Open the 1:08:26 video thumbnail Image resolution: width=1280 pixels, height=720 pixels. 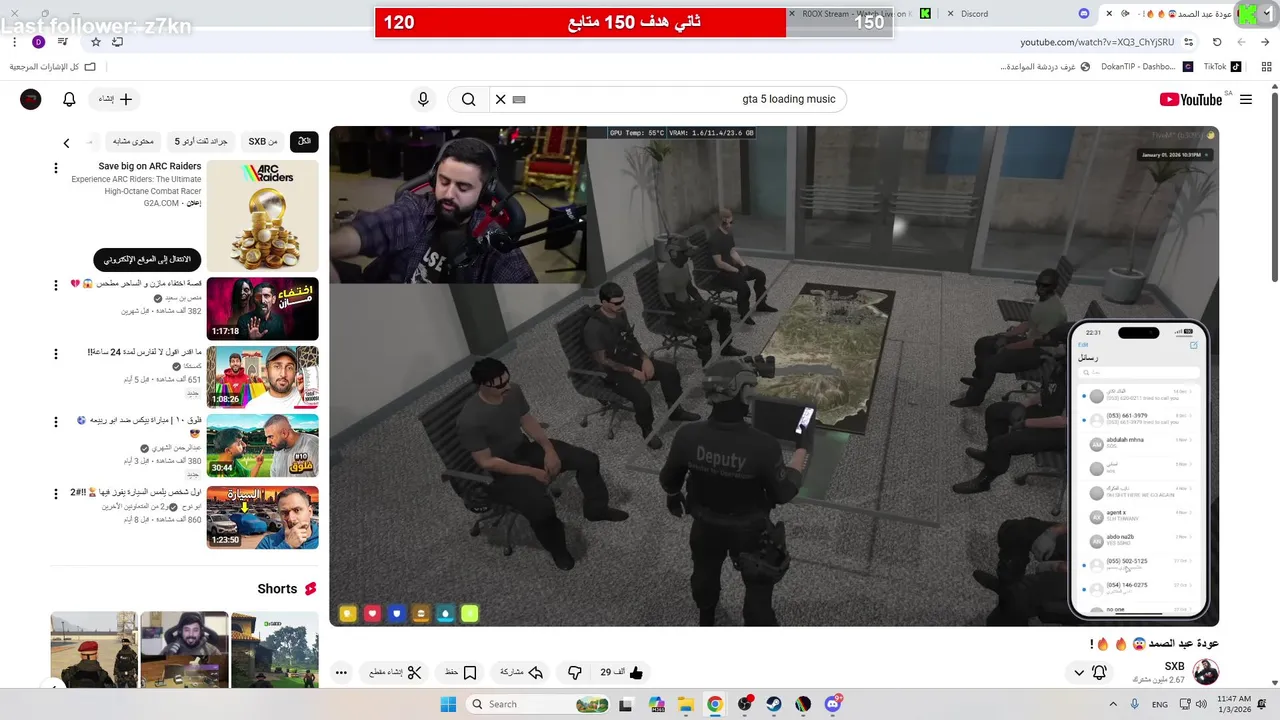pos(263,377)
